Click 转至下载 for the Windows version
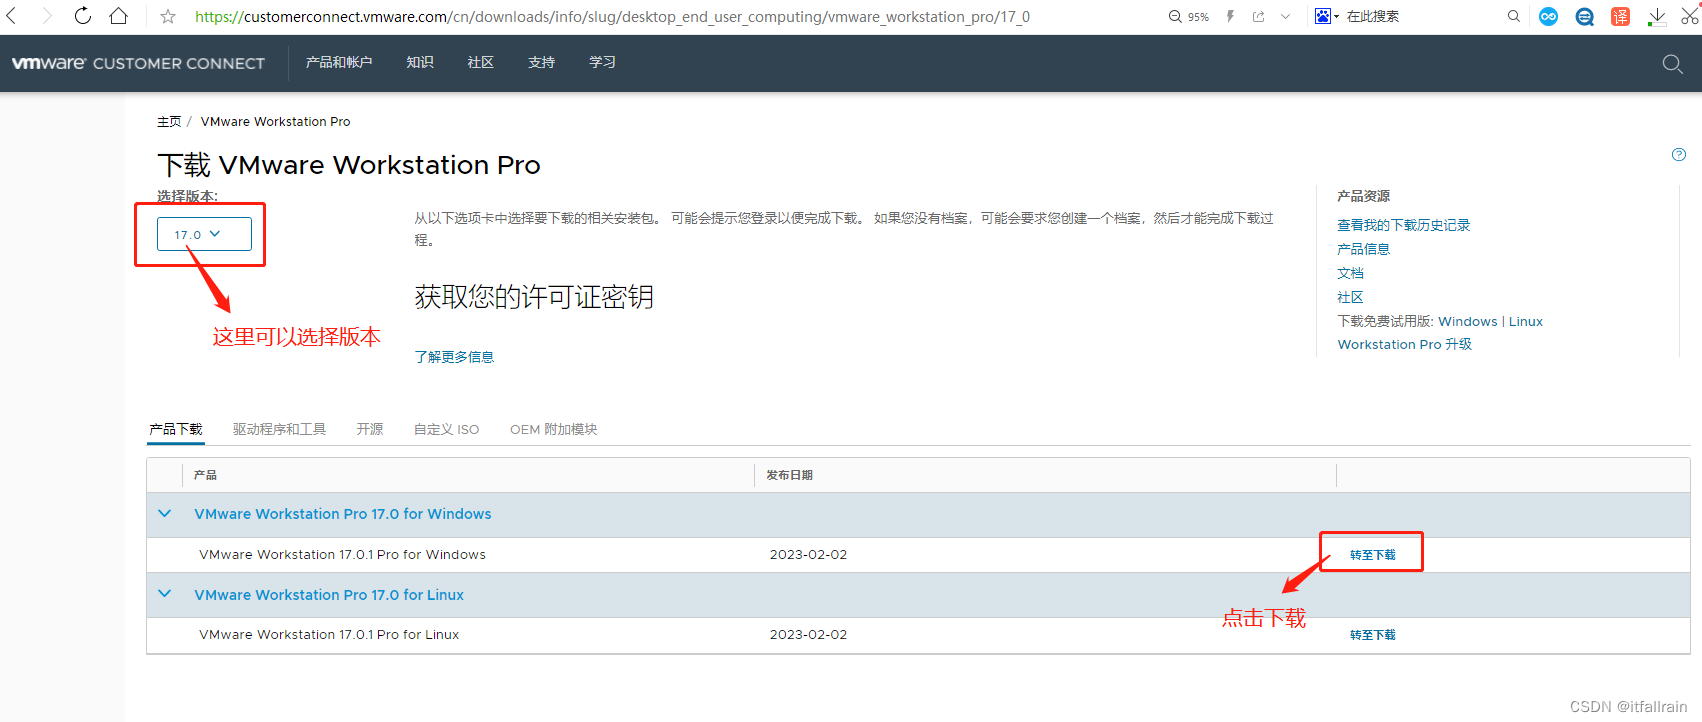The height and width of the screenshot is (722, 1702). (1373, 555)
